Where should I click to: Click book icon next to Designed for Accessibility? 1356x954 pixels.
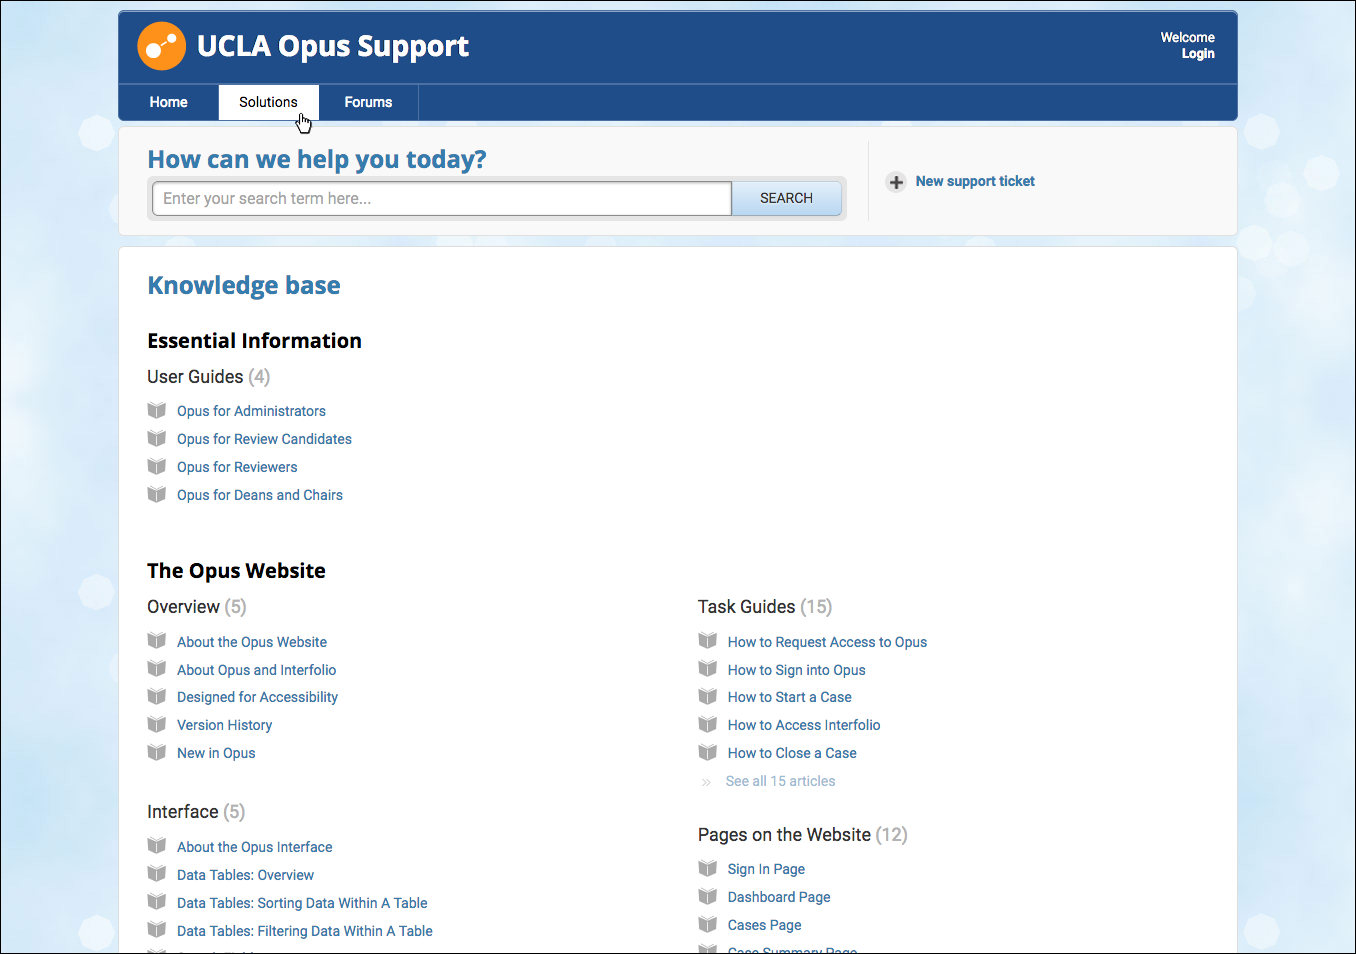[x=157, y=696]
